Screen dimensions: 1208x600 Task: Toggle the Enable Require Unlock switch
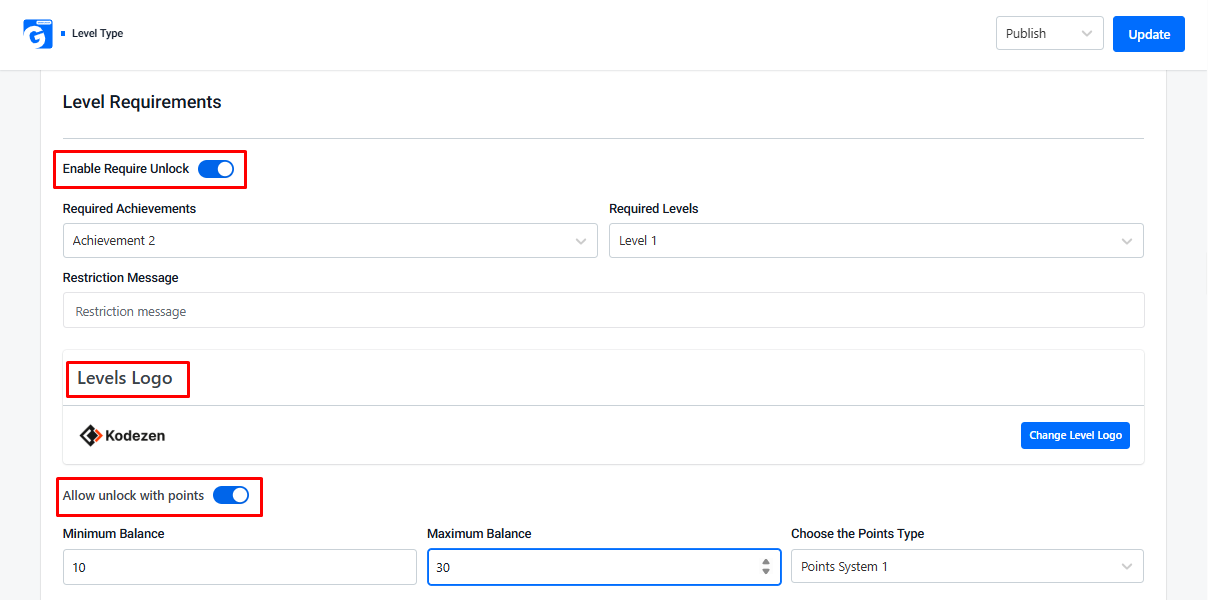[x=216, y=169]
